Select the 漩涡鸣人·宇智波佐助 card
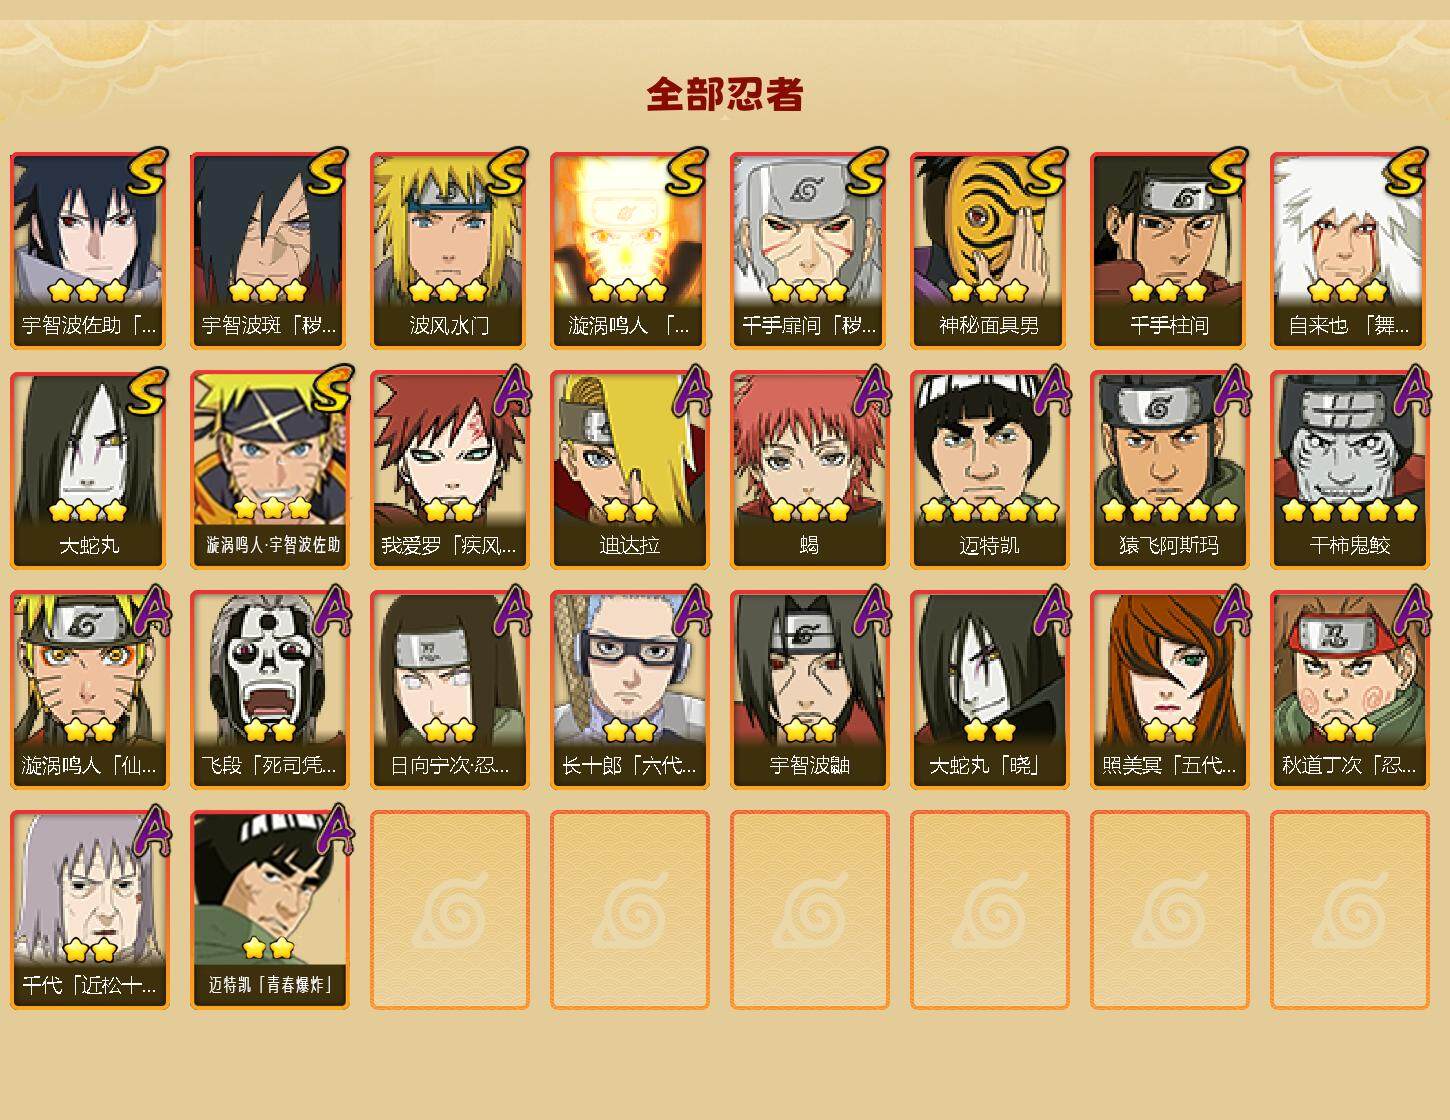The image size is (1450, 1120). click(x=269, y=470)
